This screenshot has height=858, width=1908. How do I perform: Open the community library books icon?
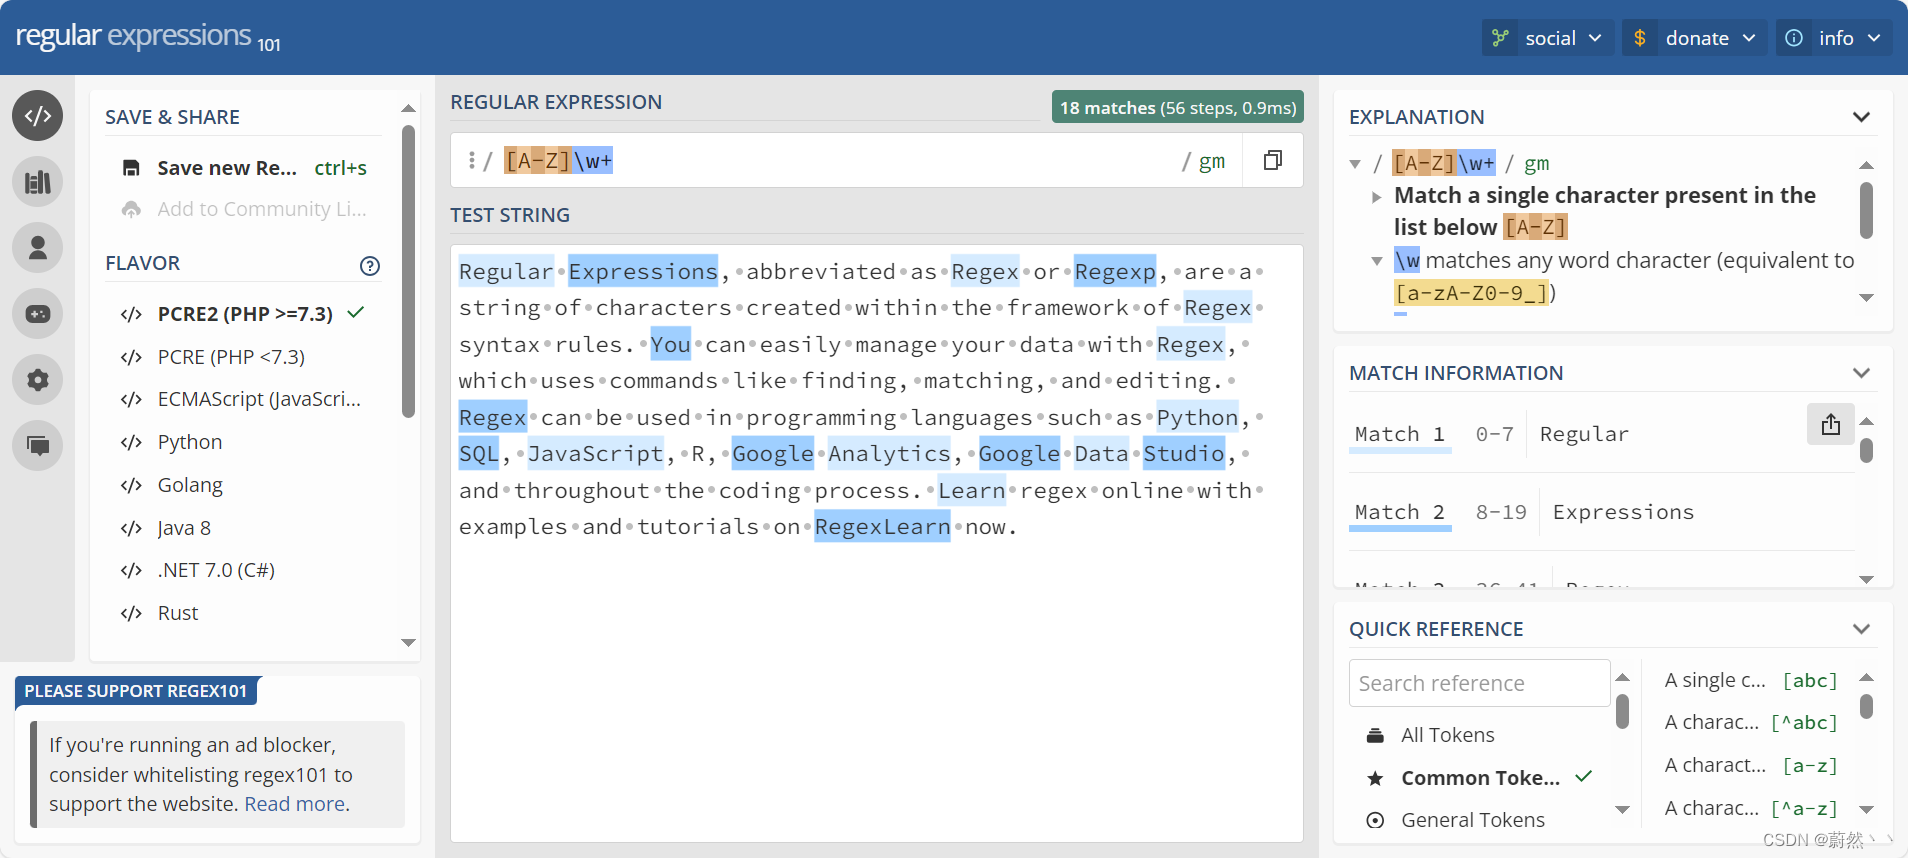click(x=38, y=182)
